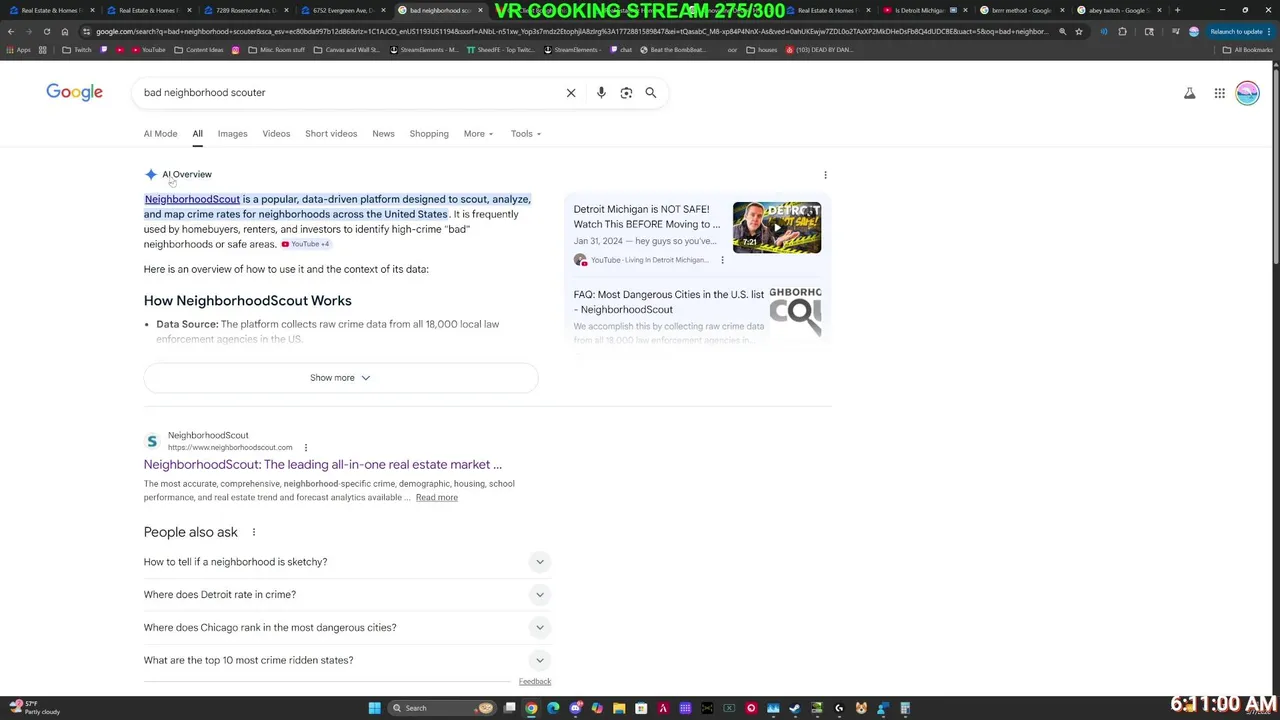Open About this result for neighborhoodscout.com
The height and width of the screenshot is (720, 1280).
tap(306, 447)
